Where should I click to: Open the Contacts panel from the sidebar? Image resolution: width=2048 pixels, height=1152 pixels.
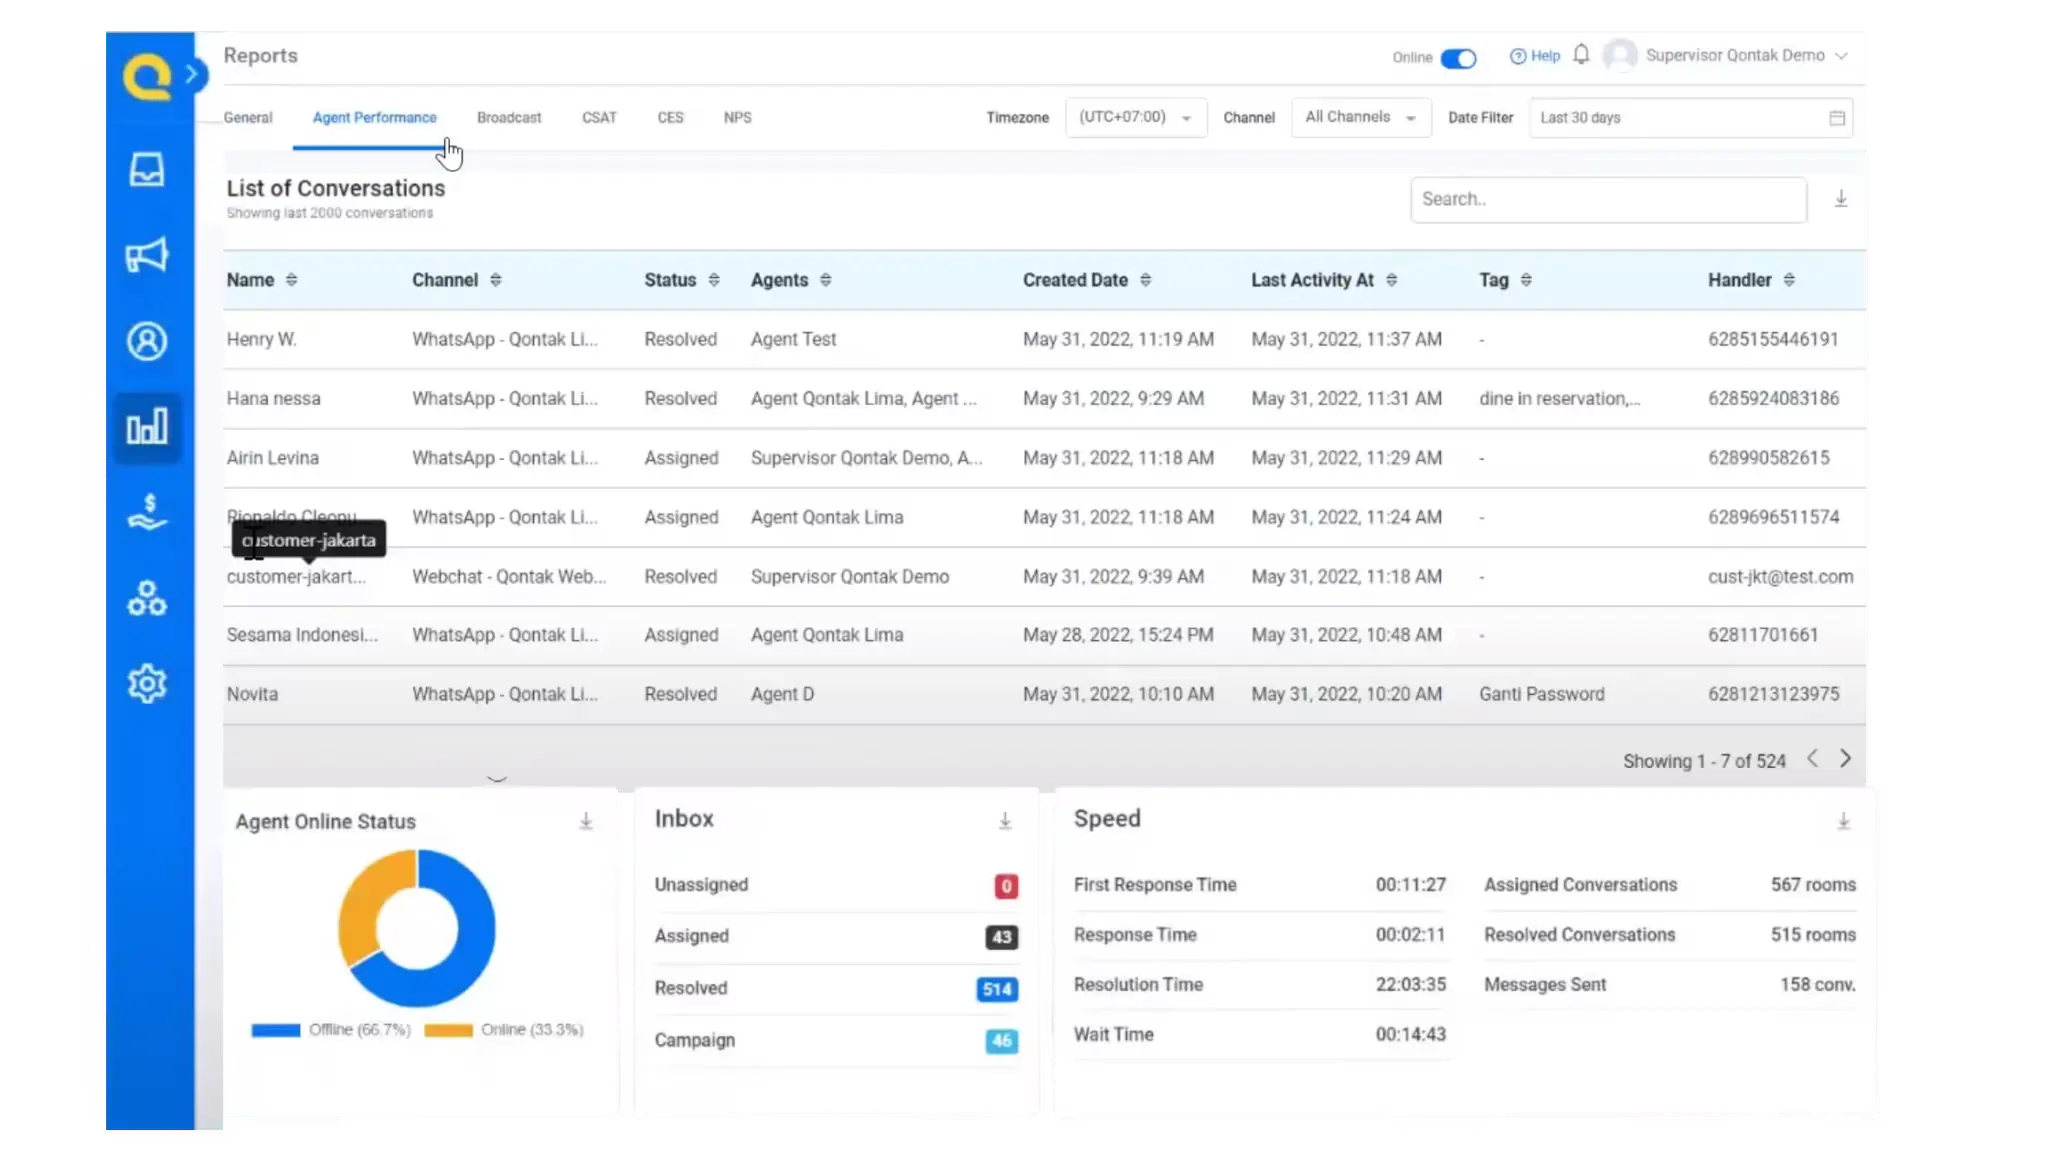click(148, 340)
